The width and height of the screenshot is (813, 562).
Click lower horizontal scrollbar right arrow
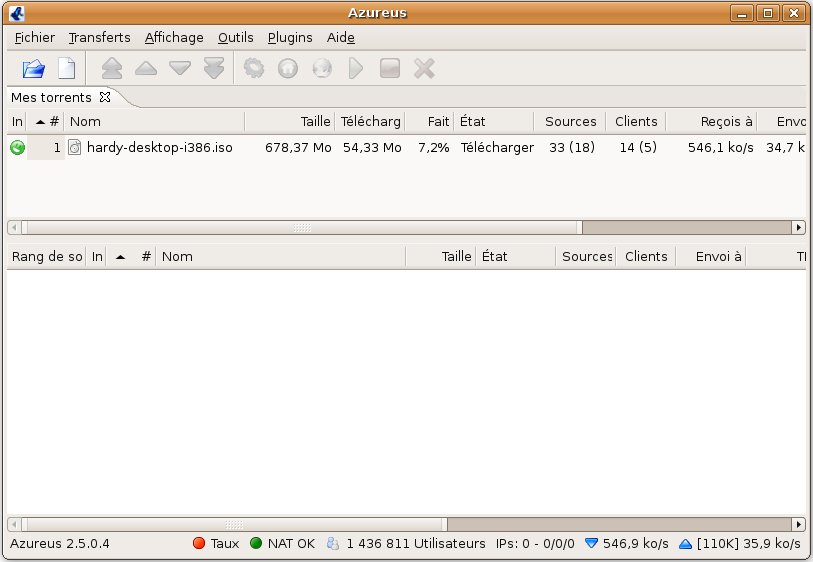pyautogui.click(x=798, y=524)
